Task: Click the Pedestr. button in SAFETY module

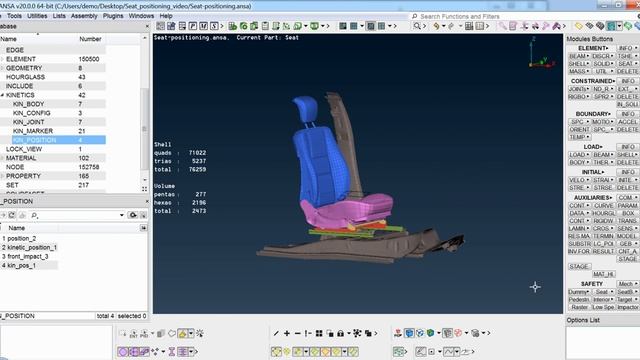Action: click(579, 300)
